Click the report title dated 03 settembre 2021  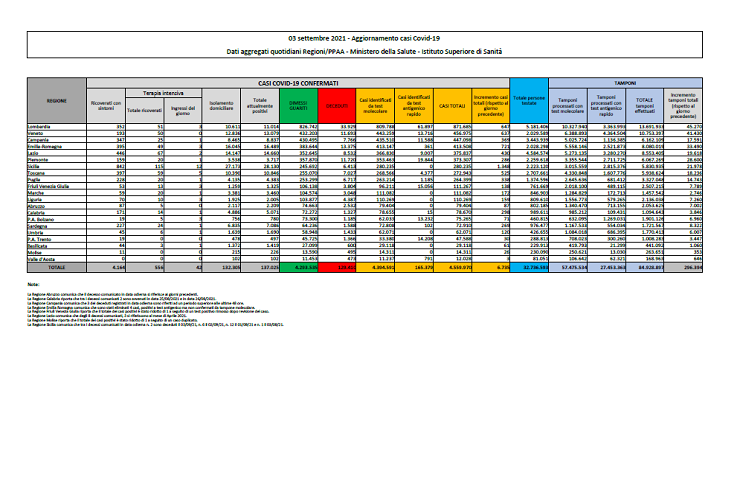pyautogui.click(x=369, y=34)
